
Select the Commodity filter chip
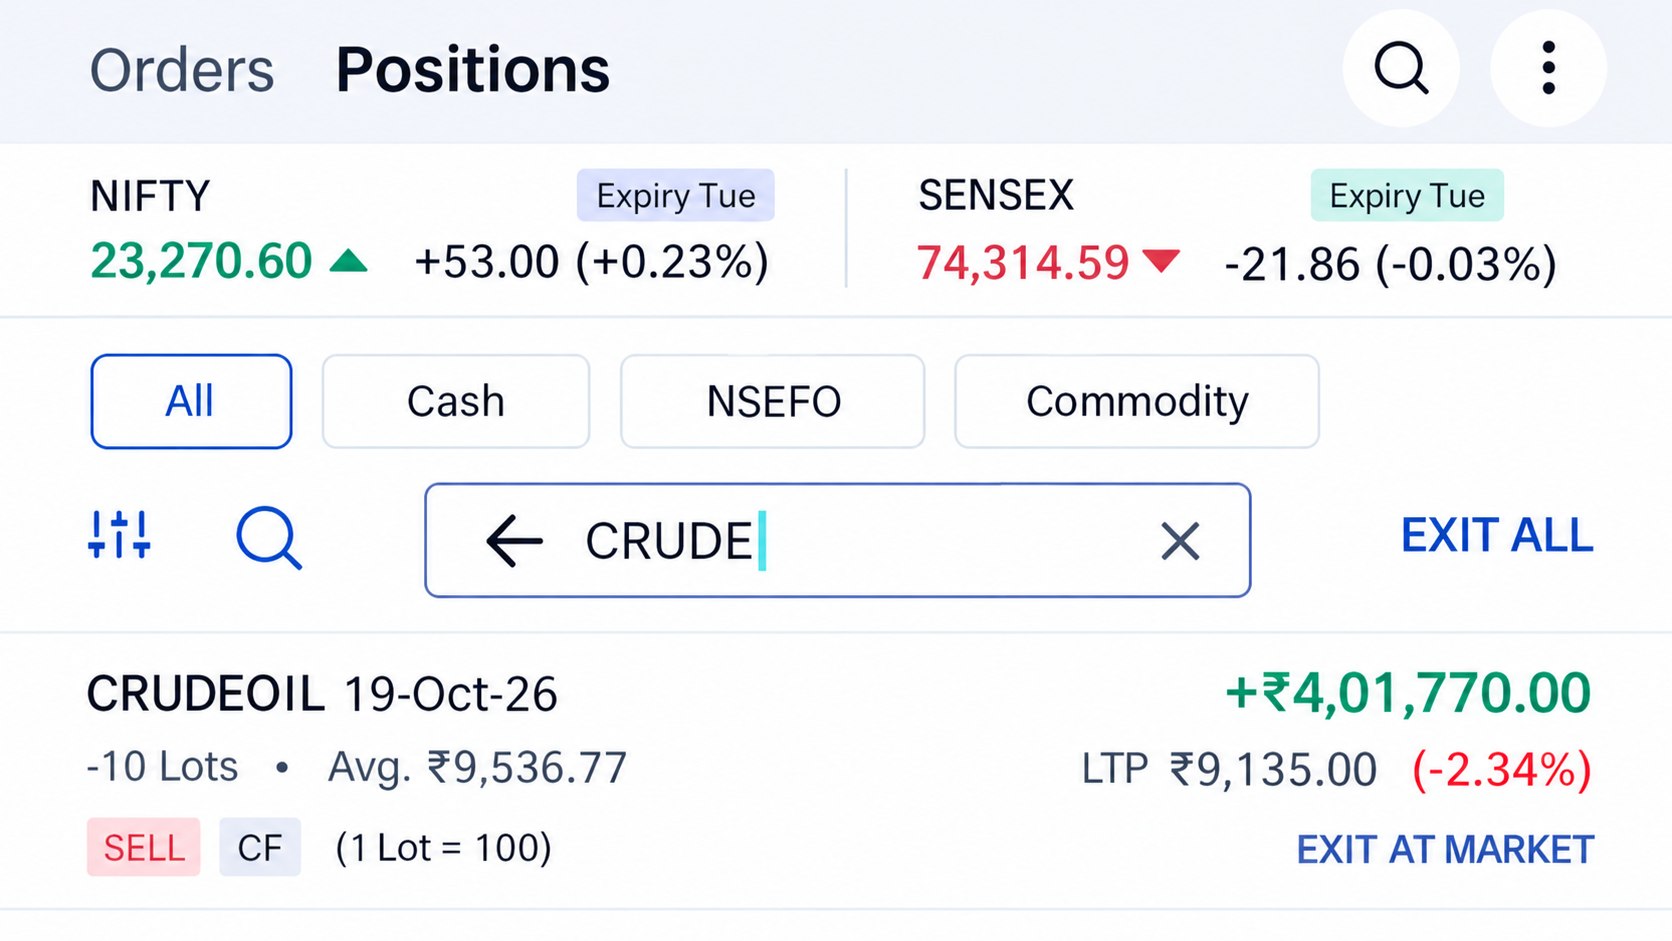(x=1137, y=401)
